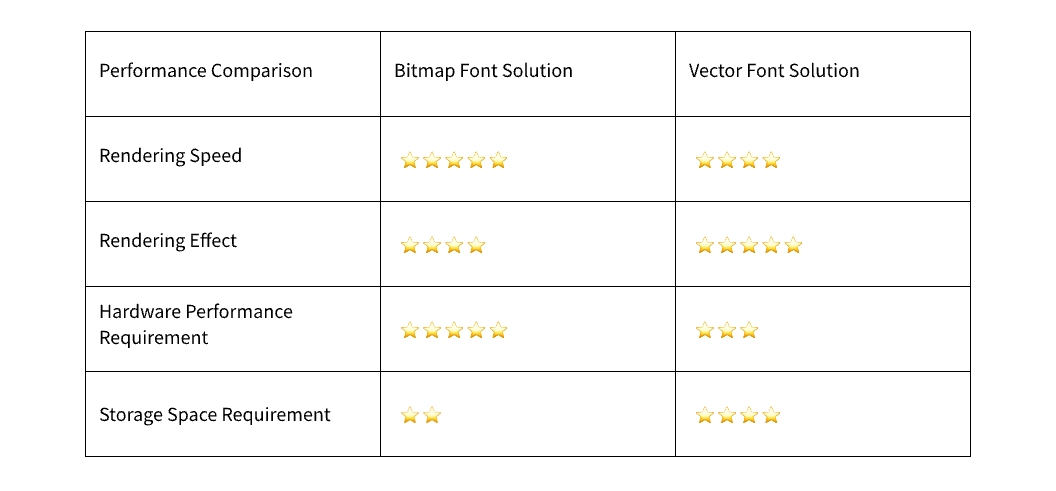Click second star in Vector Rendering Speed
Screen dimensions: 1056x491
[x=727, y=160]
